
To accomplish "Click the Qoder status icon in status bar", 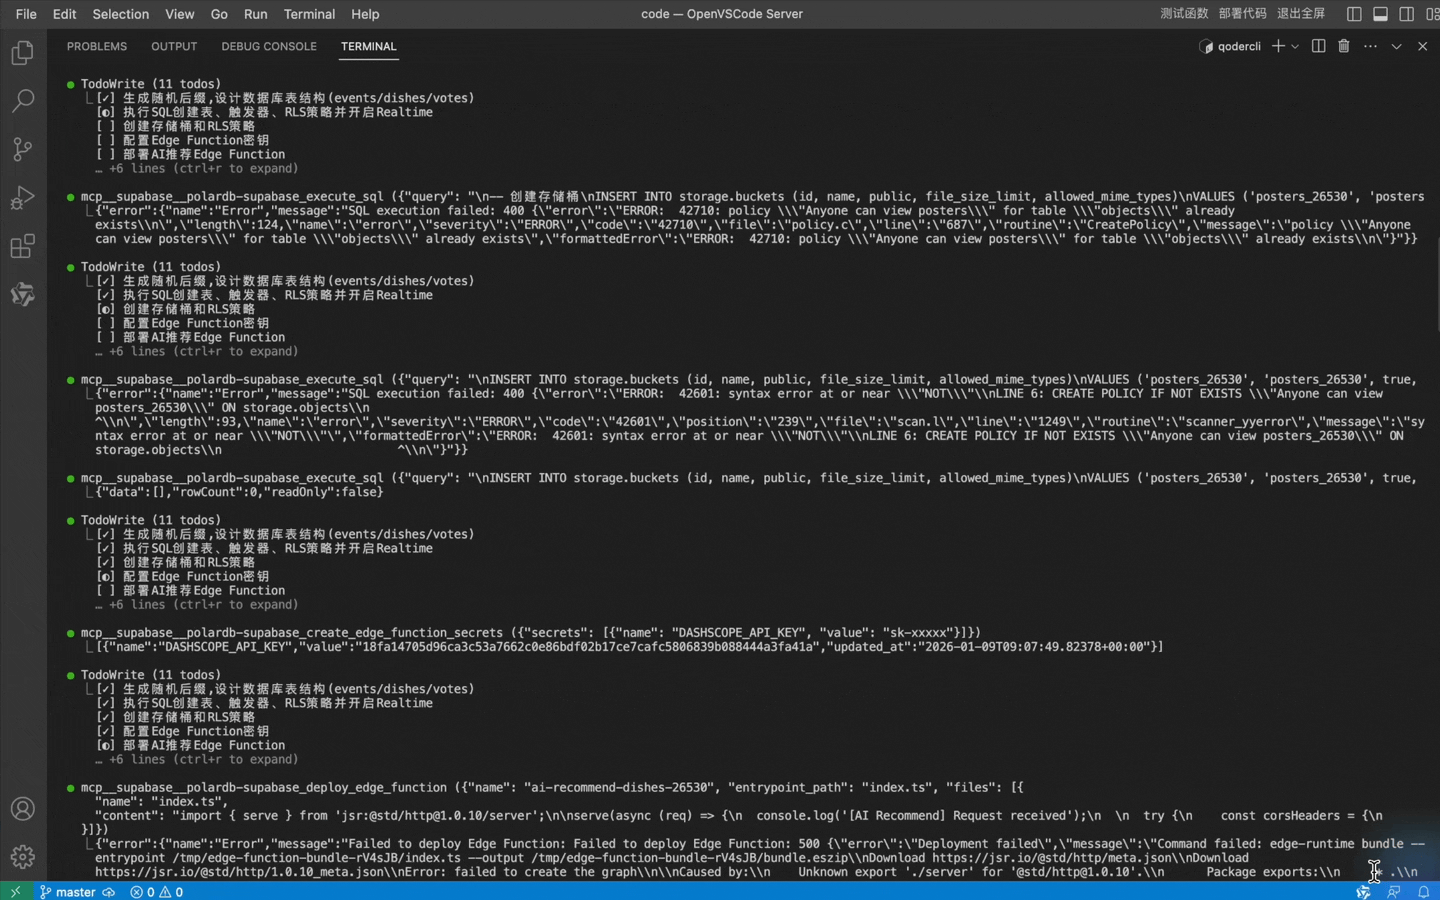I will [1363, 892].
